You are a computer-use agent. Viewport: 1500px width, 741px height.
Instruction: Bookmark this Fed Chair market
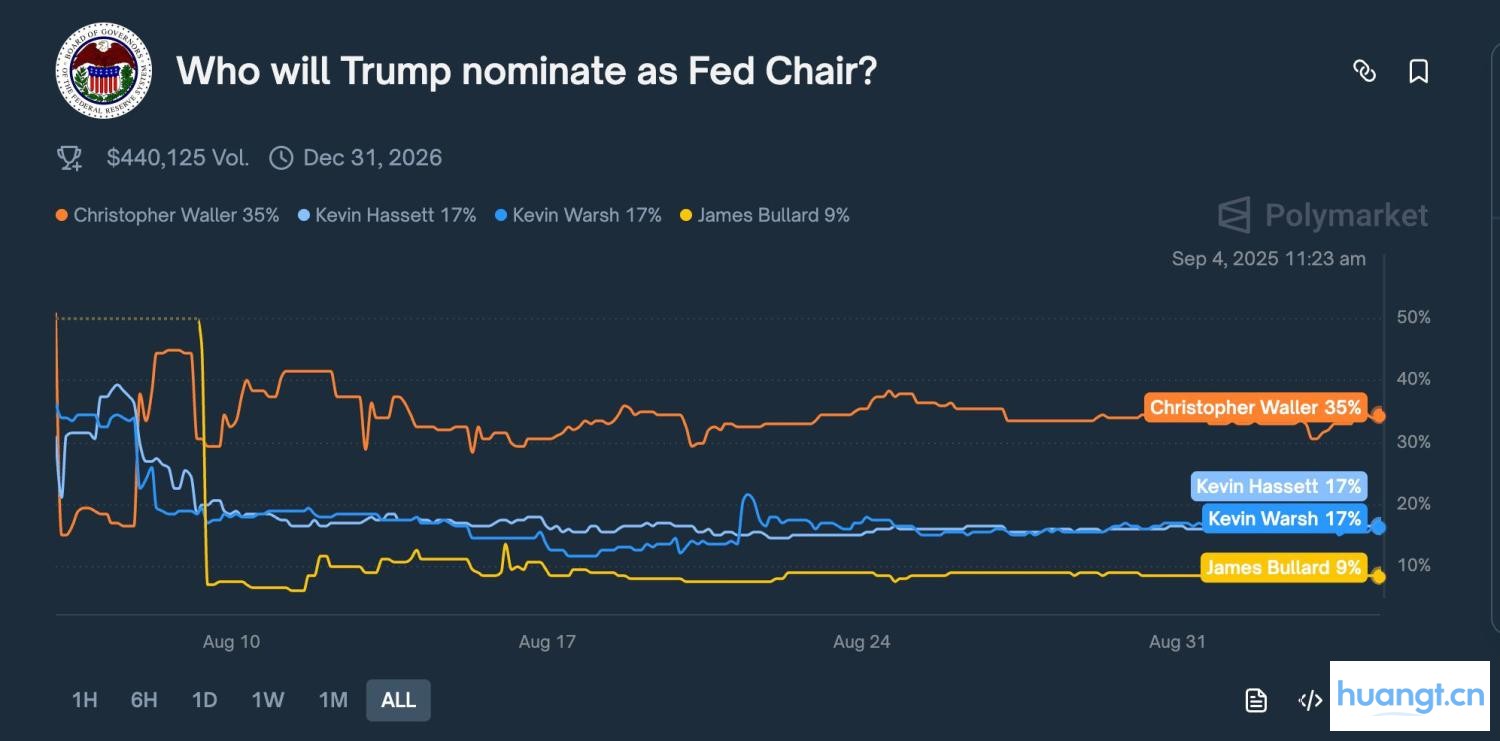pos(1418,71)
